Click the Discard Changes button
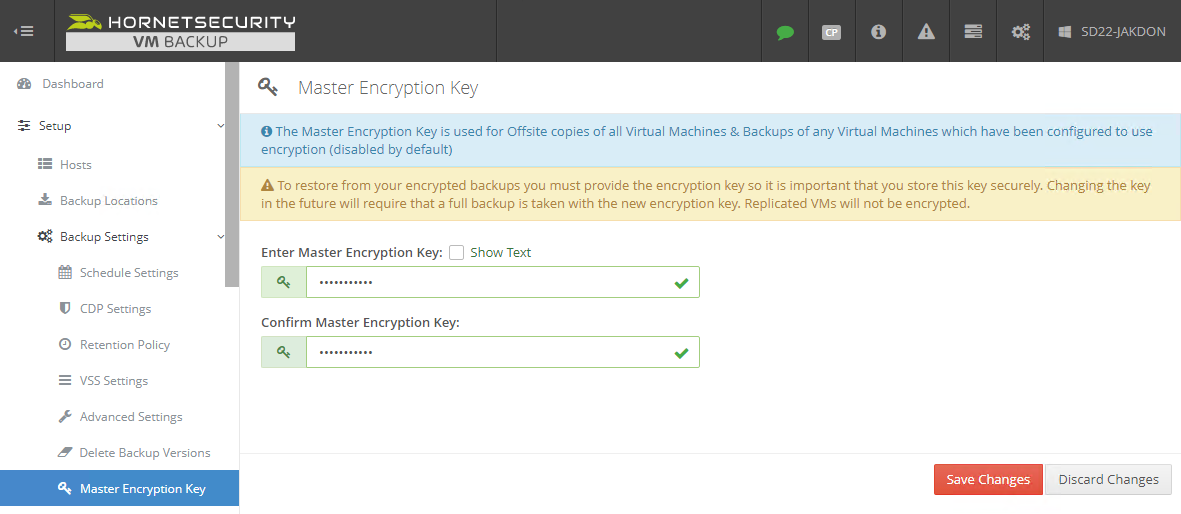 [x=1108, y=480]
